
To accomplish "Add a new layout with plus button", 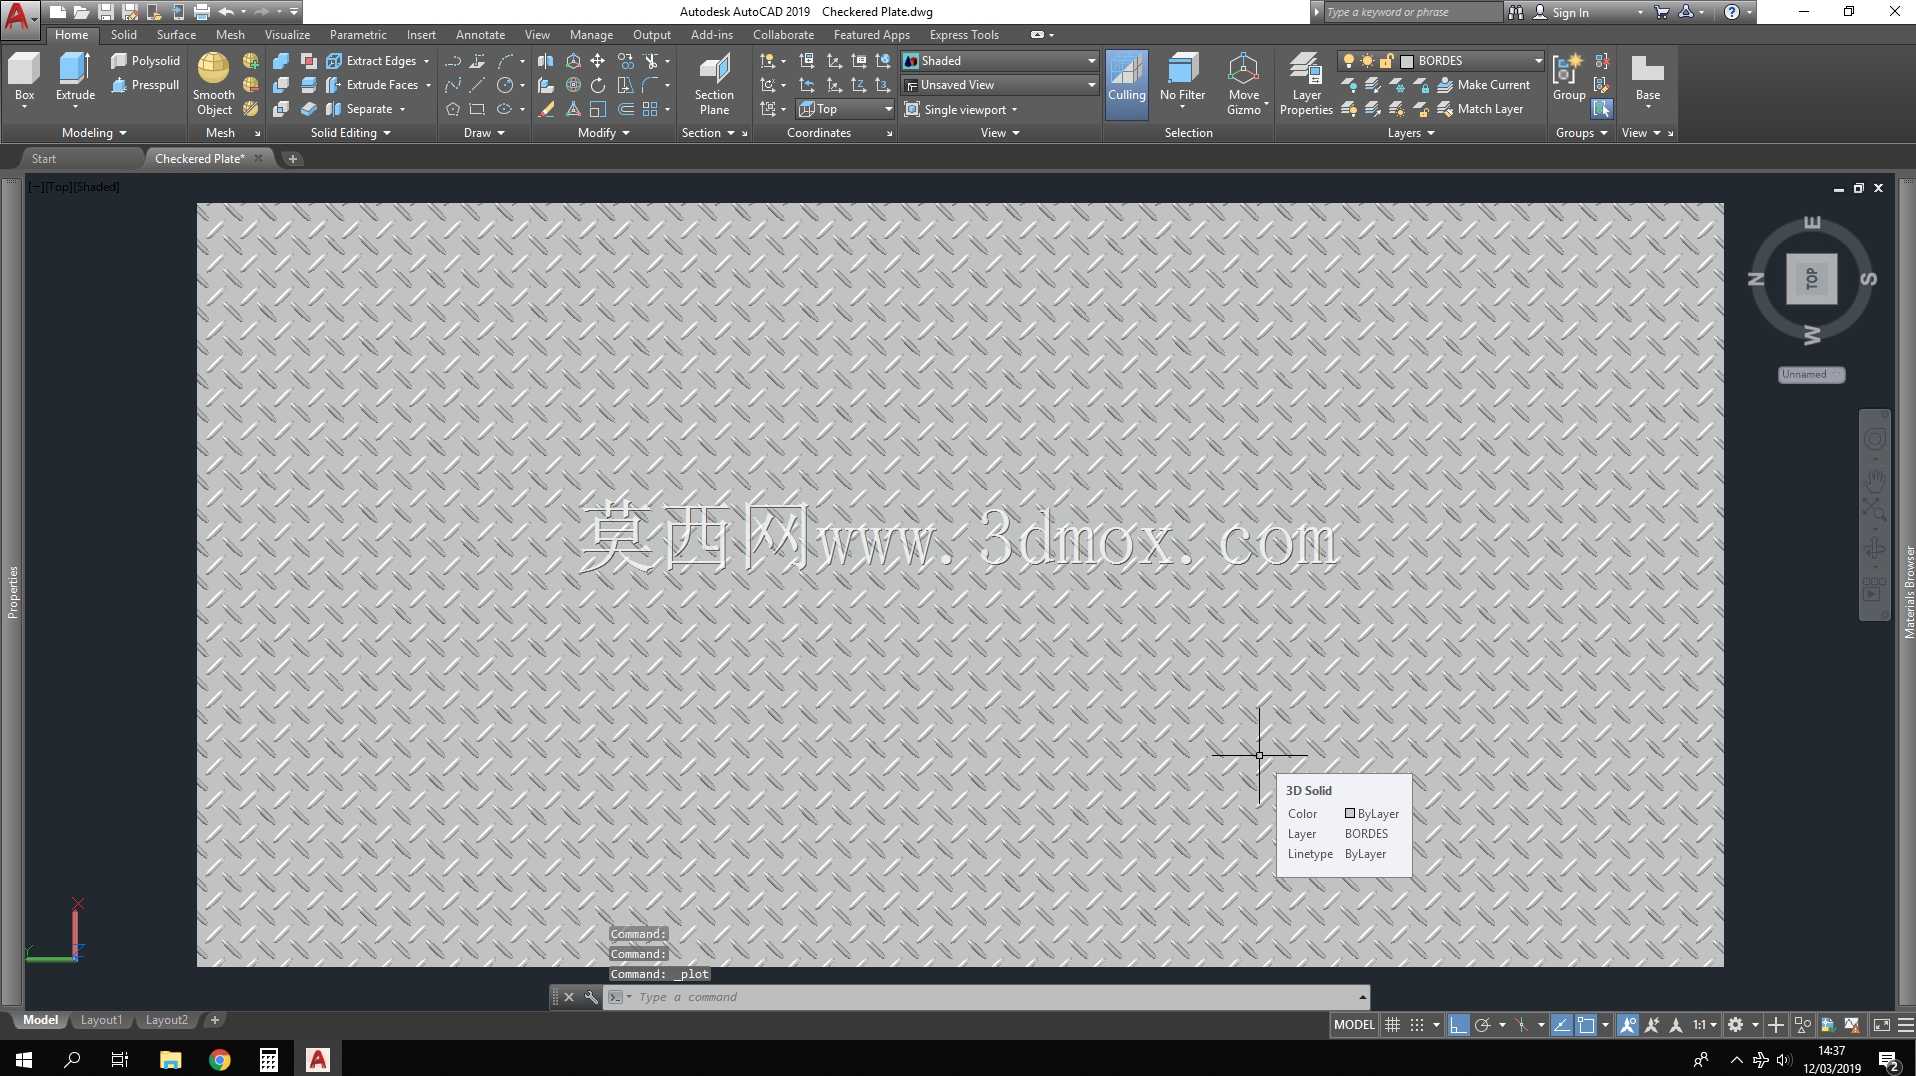I will coord(214,1020).
